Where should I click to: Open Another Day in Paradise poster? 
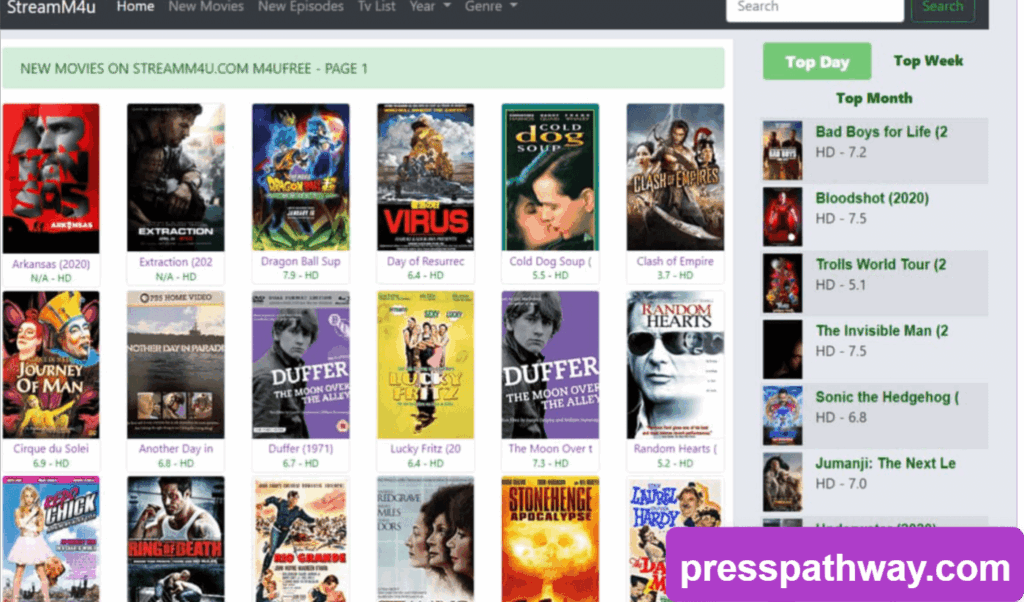tap(176, 365)
